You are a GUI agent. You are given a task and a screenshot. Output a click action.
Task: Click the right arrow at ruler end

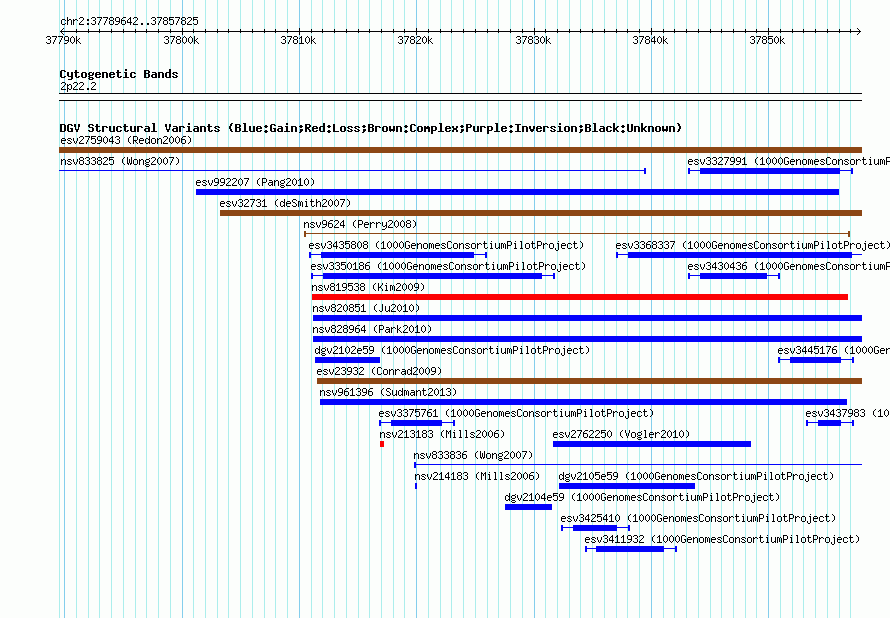858,31
